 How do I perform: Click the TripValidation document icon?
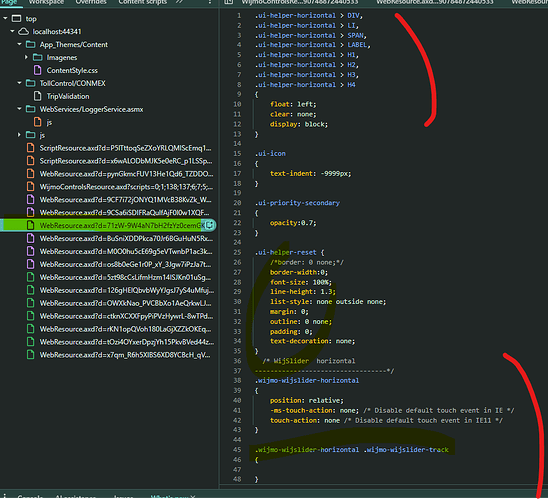coord(37,96)
